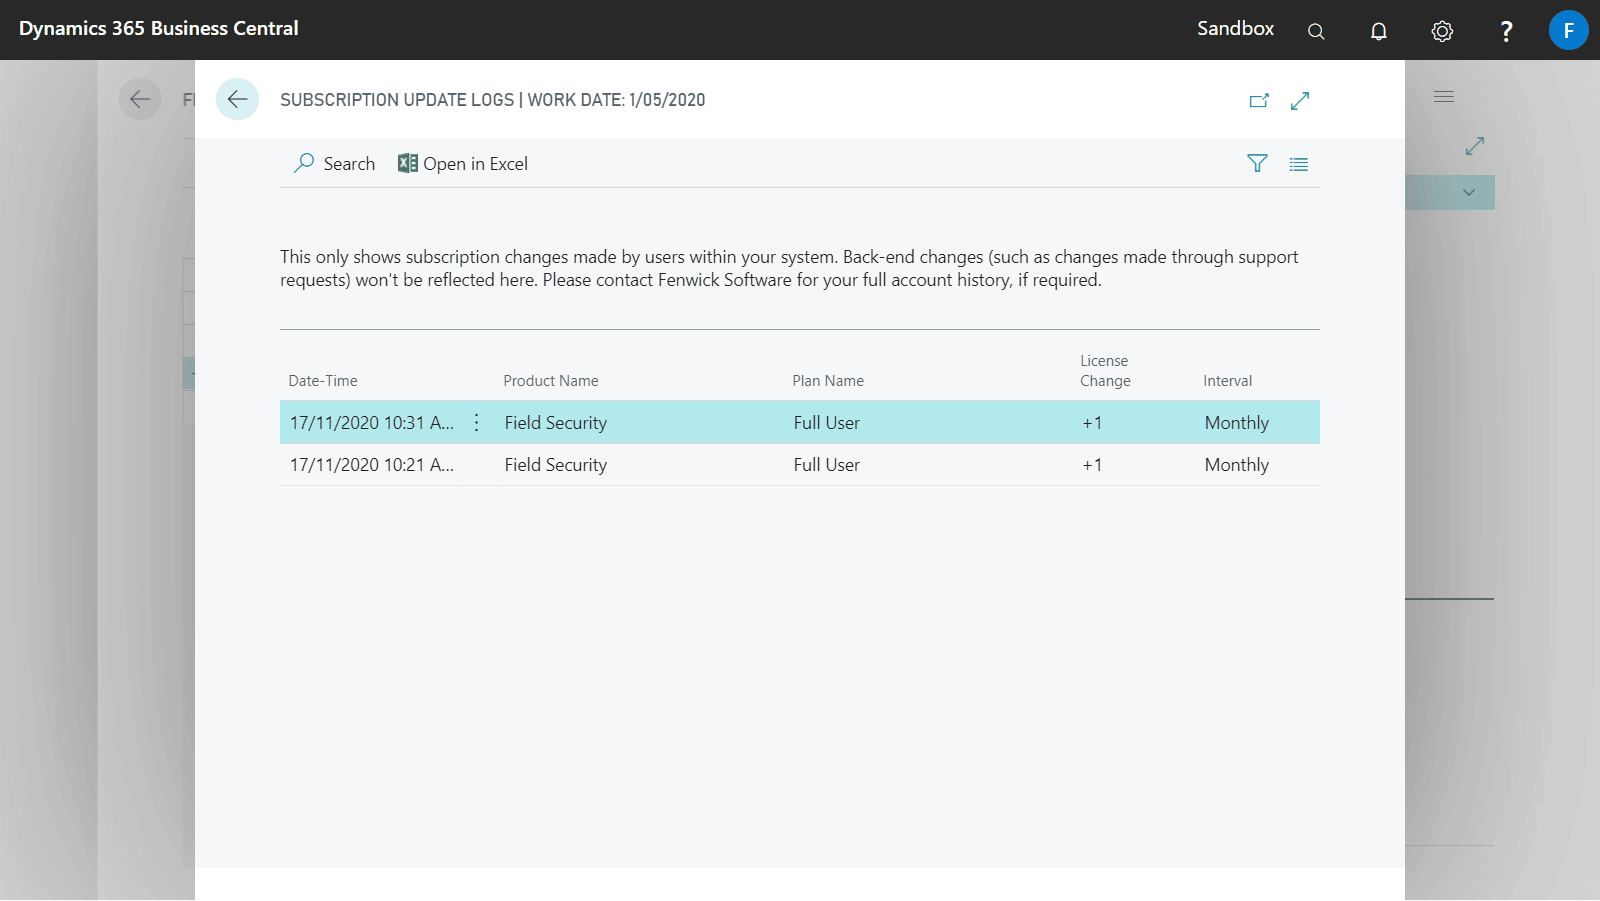The image size is (1600, 901).
Task: Open row options for 10:31 entry
Action: (x=477, y=423)
